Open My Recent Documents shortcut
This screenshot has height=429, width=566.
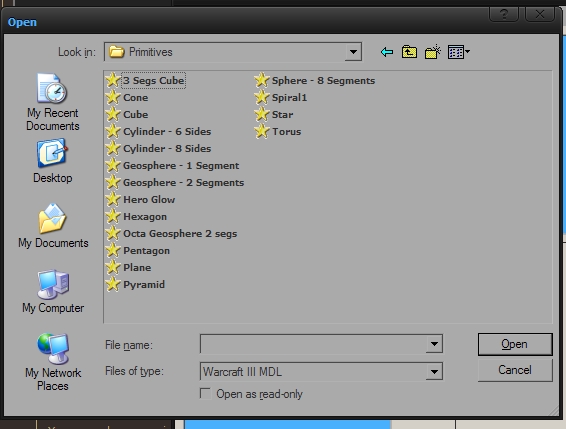coord(53,103)
